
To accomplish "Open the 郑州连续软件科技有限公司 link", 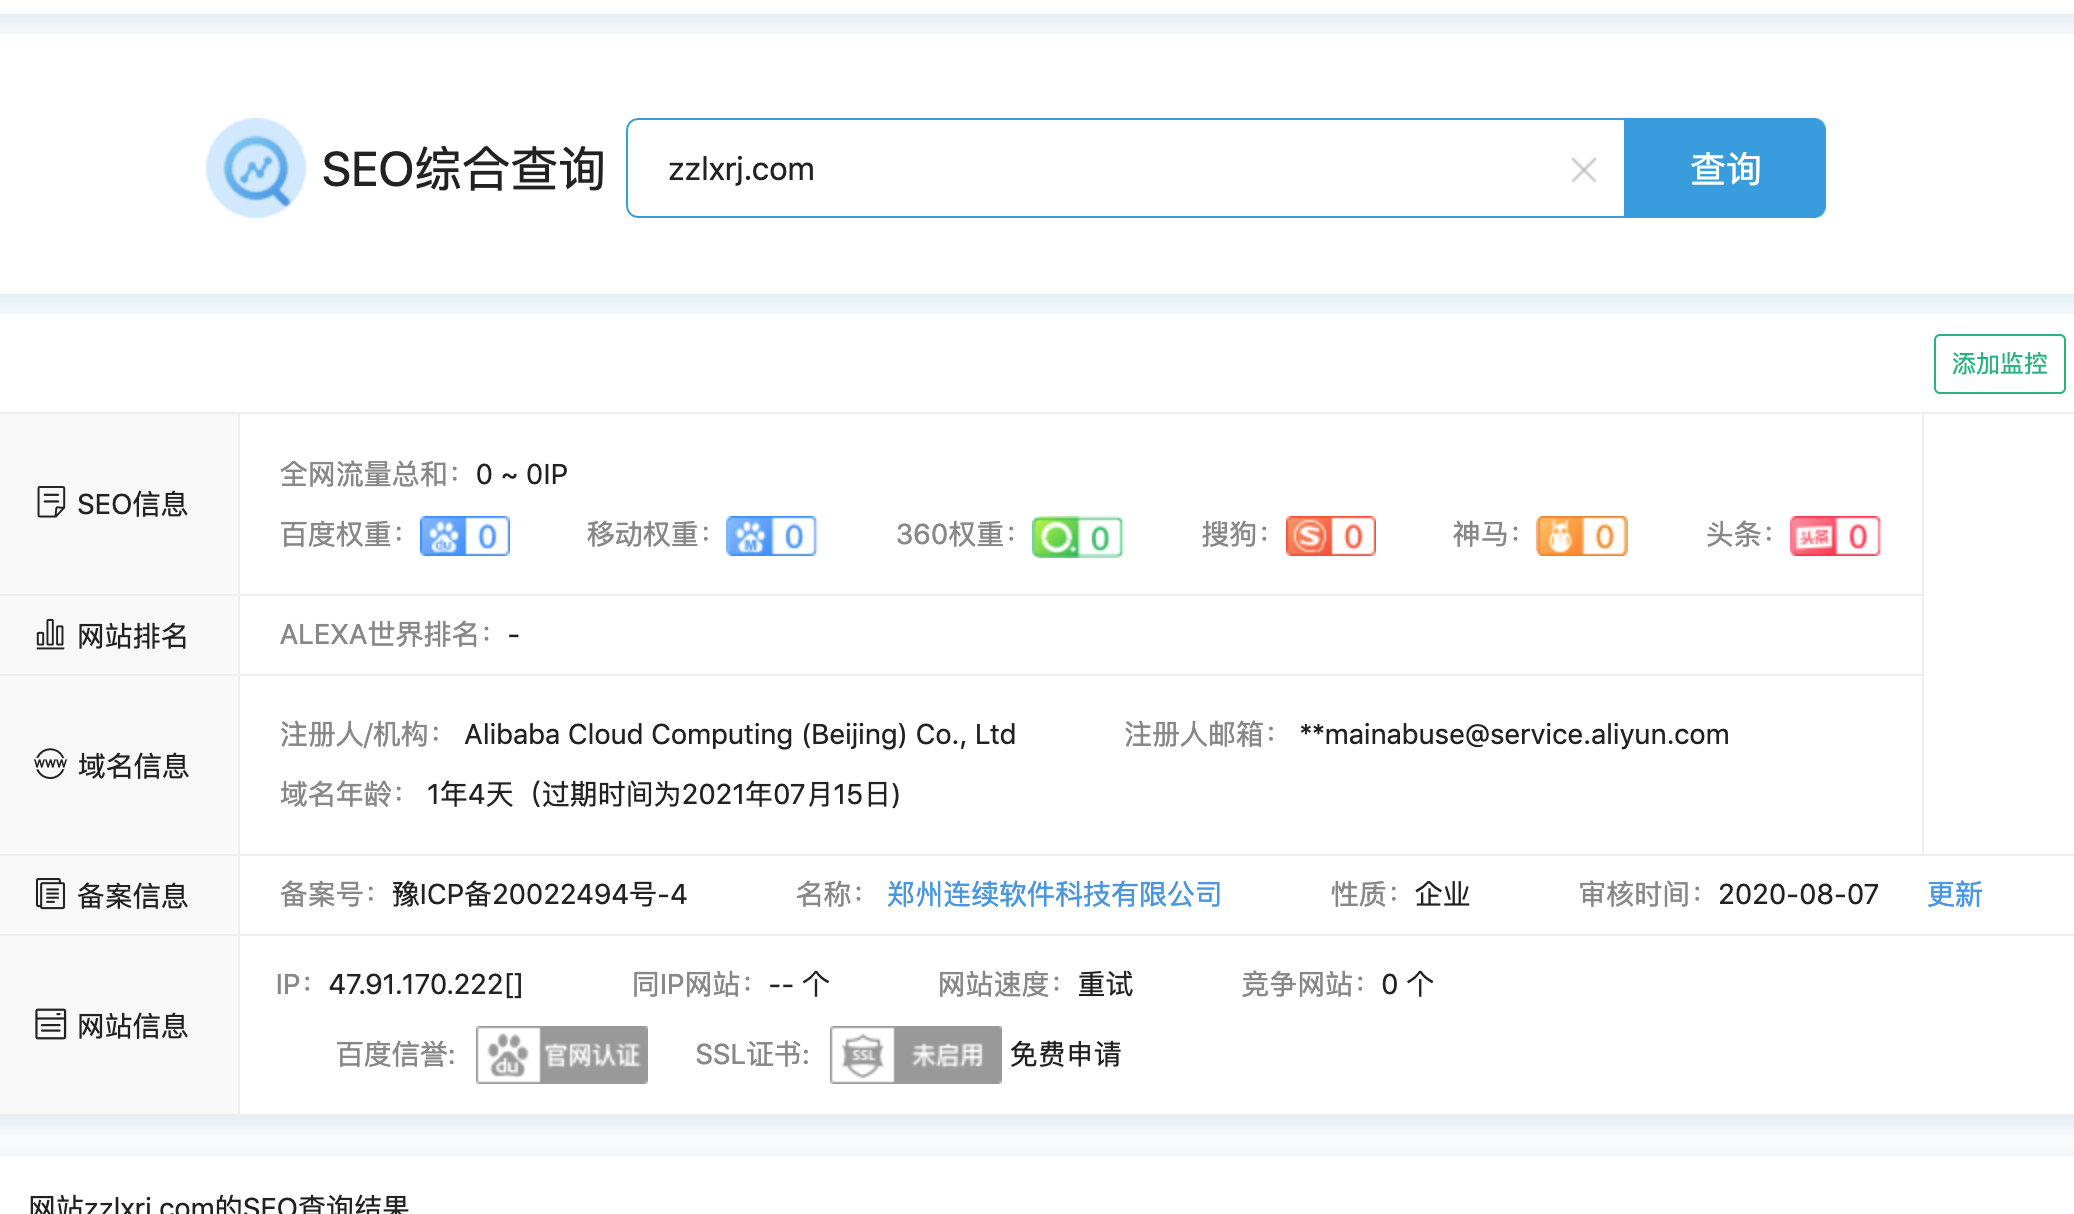I will click(x=1054, y=894).
